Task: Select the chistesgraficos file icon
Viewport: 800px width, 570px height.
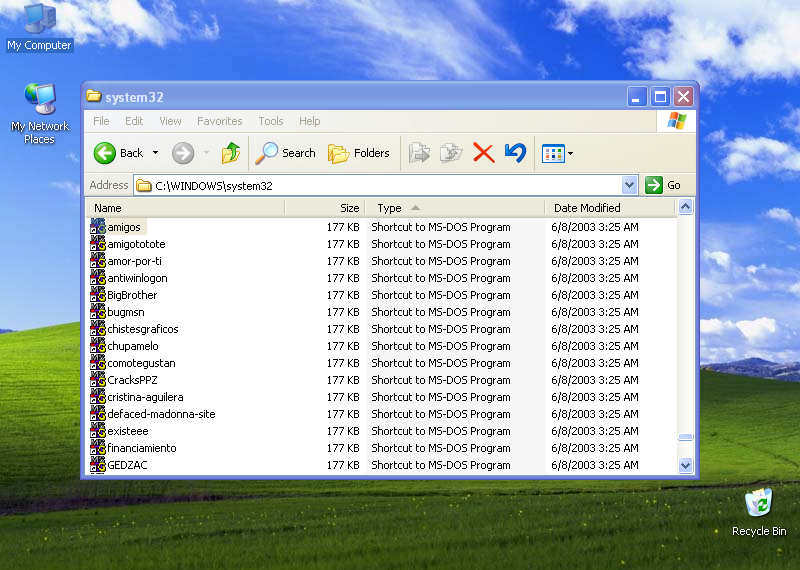Action: click(x=98, y=329)
